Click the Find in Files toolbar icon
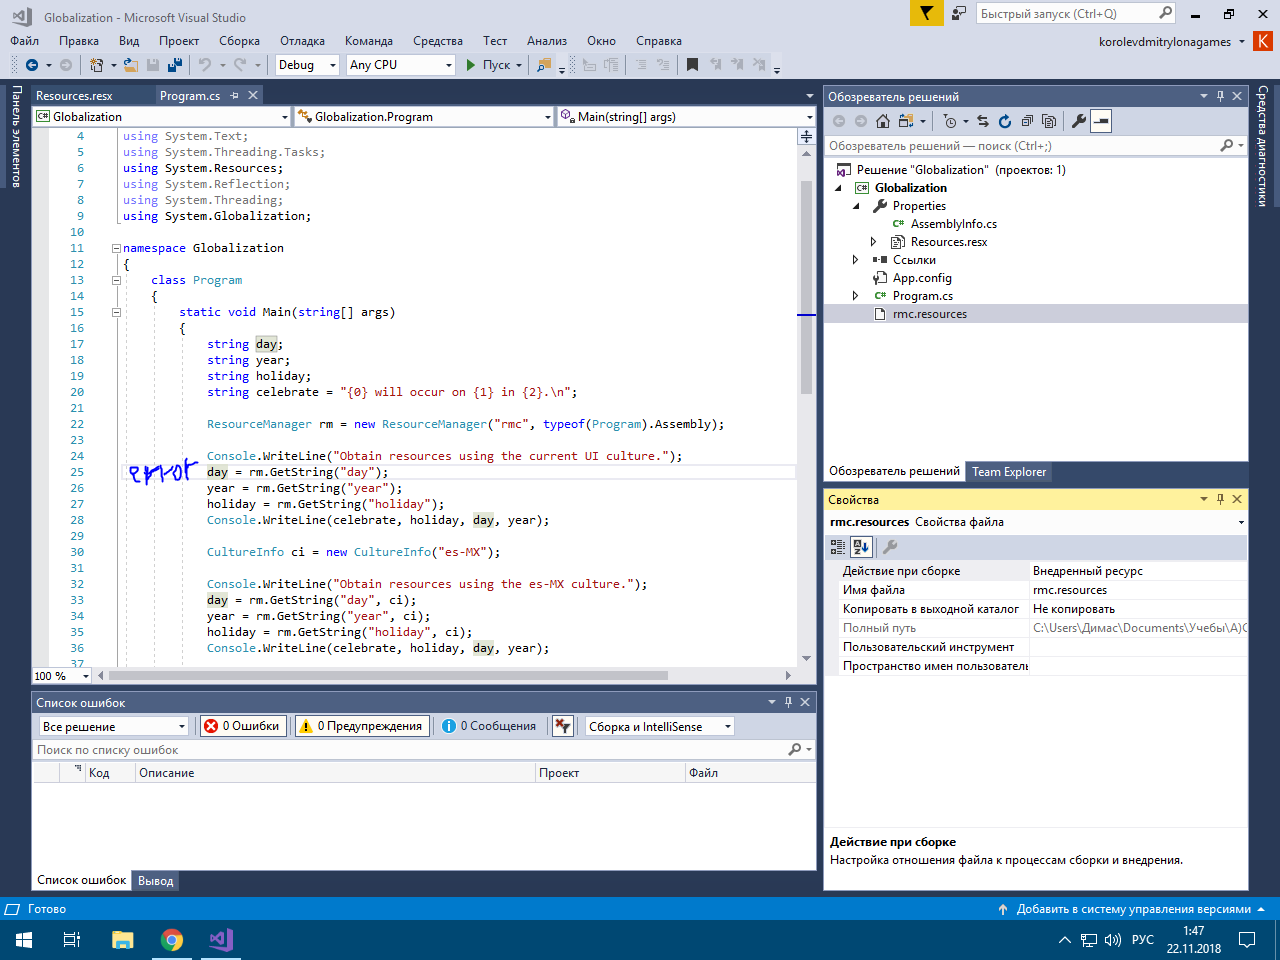This screenshot has height=960, width=1280. tap(543, 65)
